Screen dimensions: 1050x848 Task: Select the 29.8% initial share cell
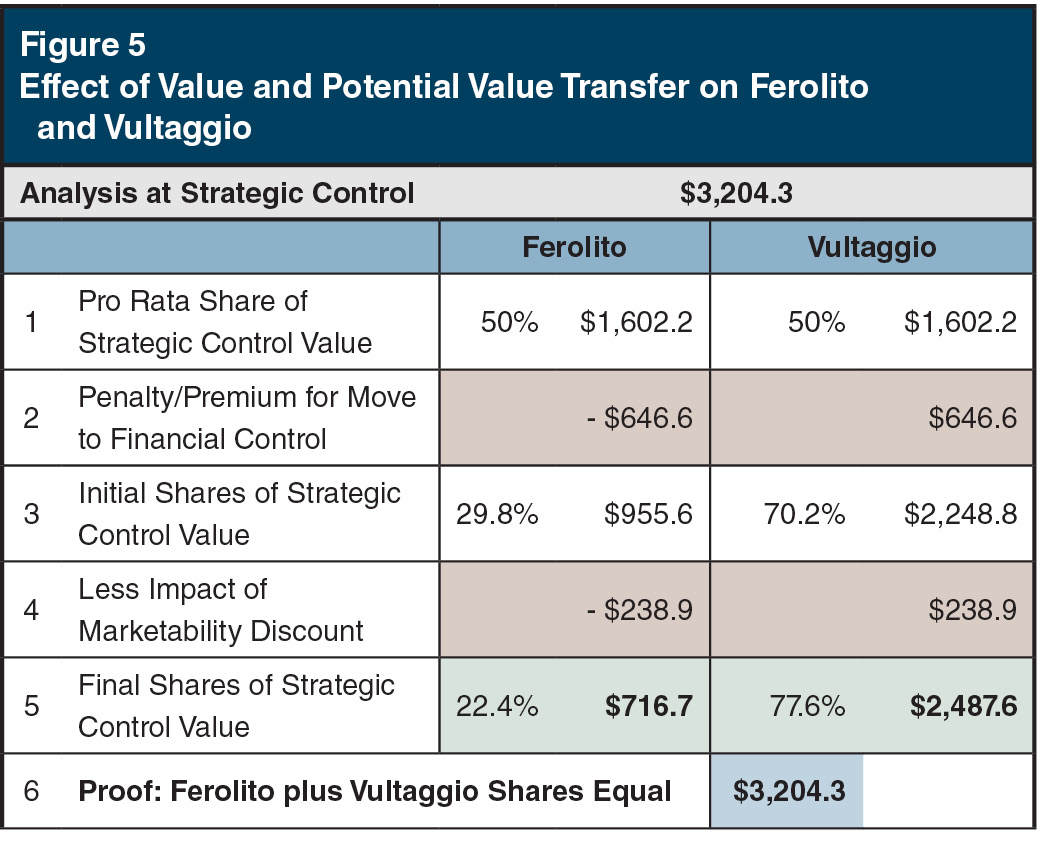497,515
